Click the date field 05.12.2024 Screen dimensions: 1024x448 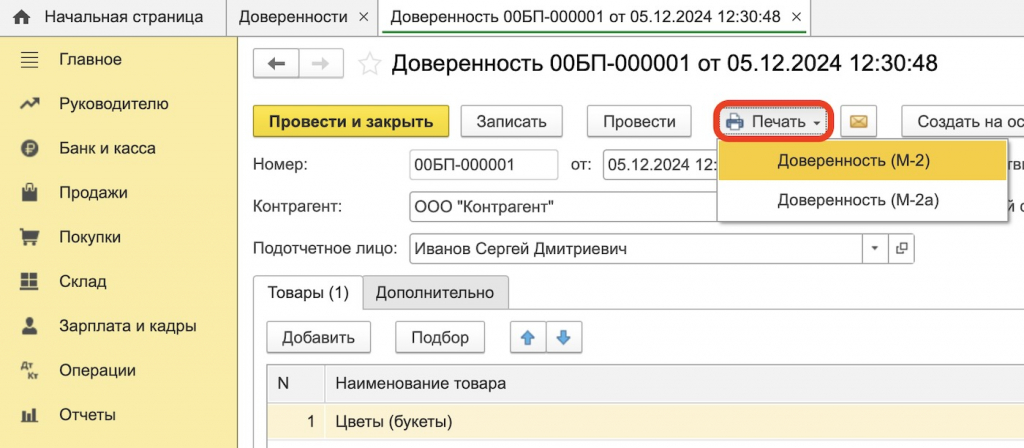point(661,165)
